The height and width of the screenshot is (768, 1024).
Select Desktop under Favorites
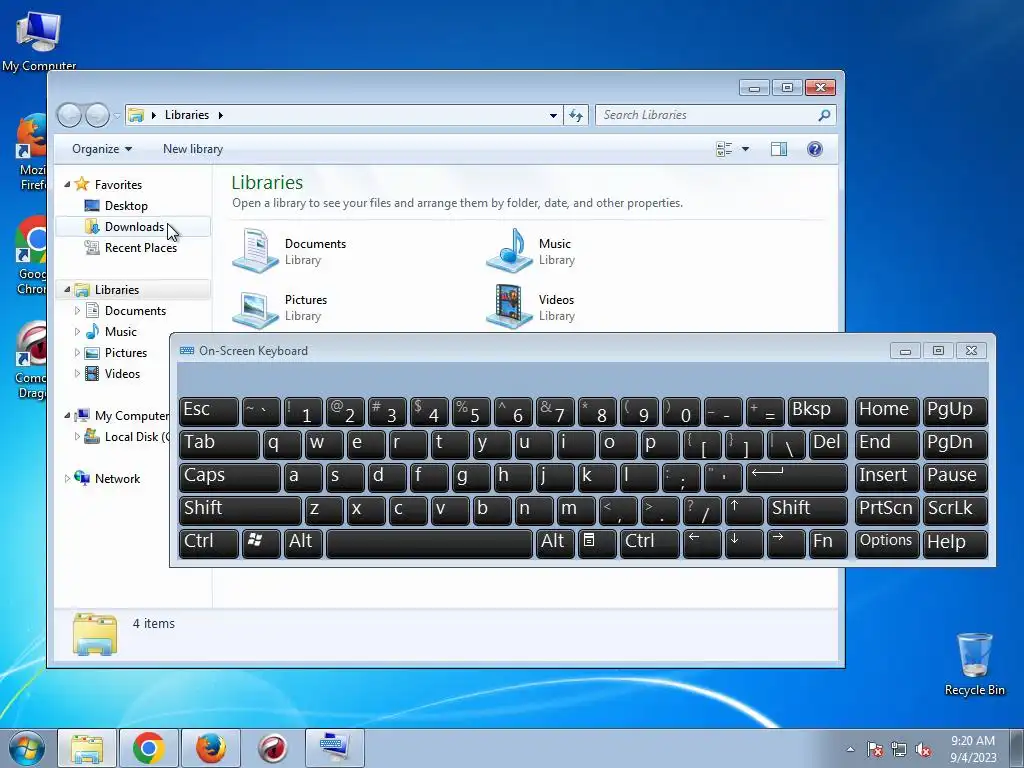click(x=126, y=206)
